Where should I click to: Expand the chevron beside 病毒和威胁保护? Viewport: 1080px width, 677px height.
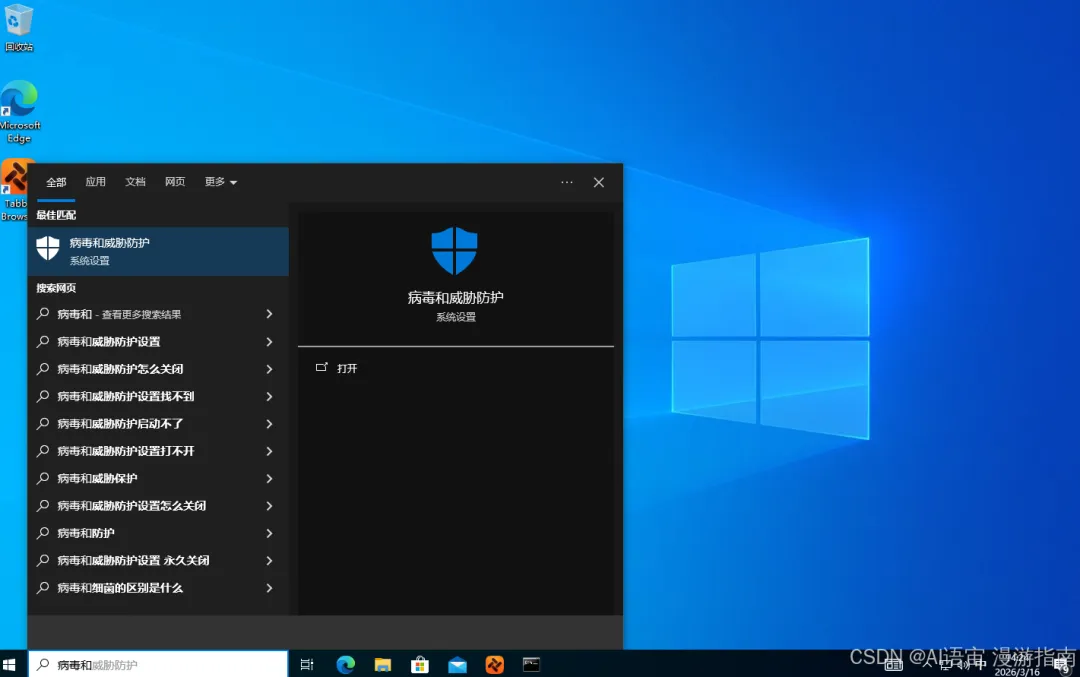pyautogui.click(x=269, y=479)
